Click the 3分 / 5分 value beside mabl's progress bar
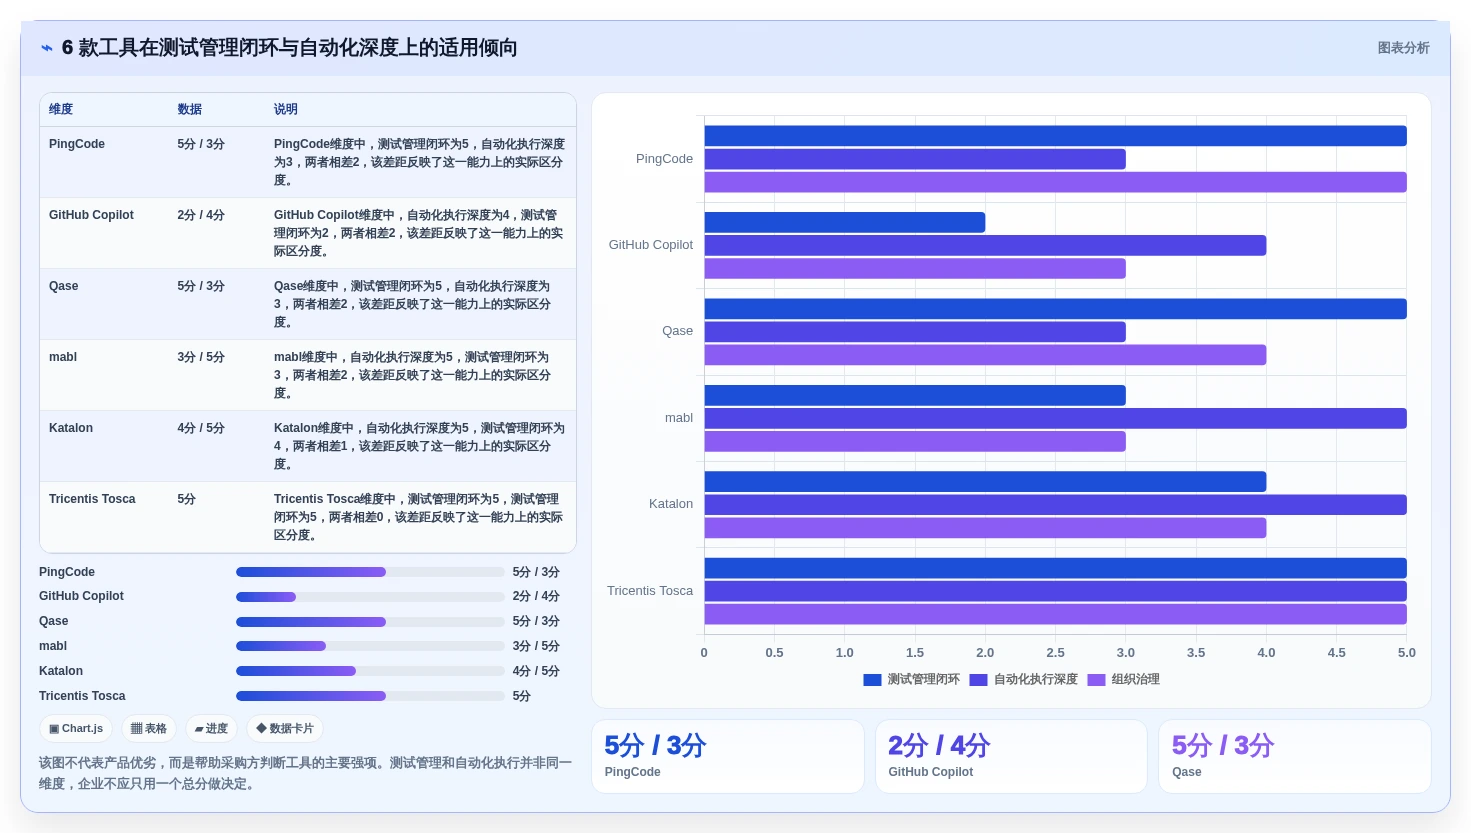 click(536, 646)
